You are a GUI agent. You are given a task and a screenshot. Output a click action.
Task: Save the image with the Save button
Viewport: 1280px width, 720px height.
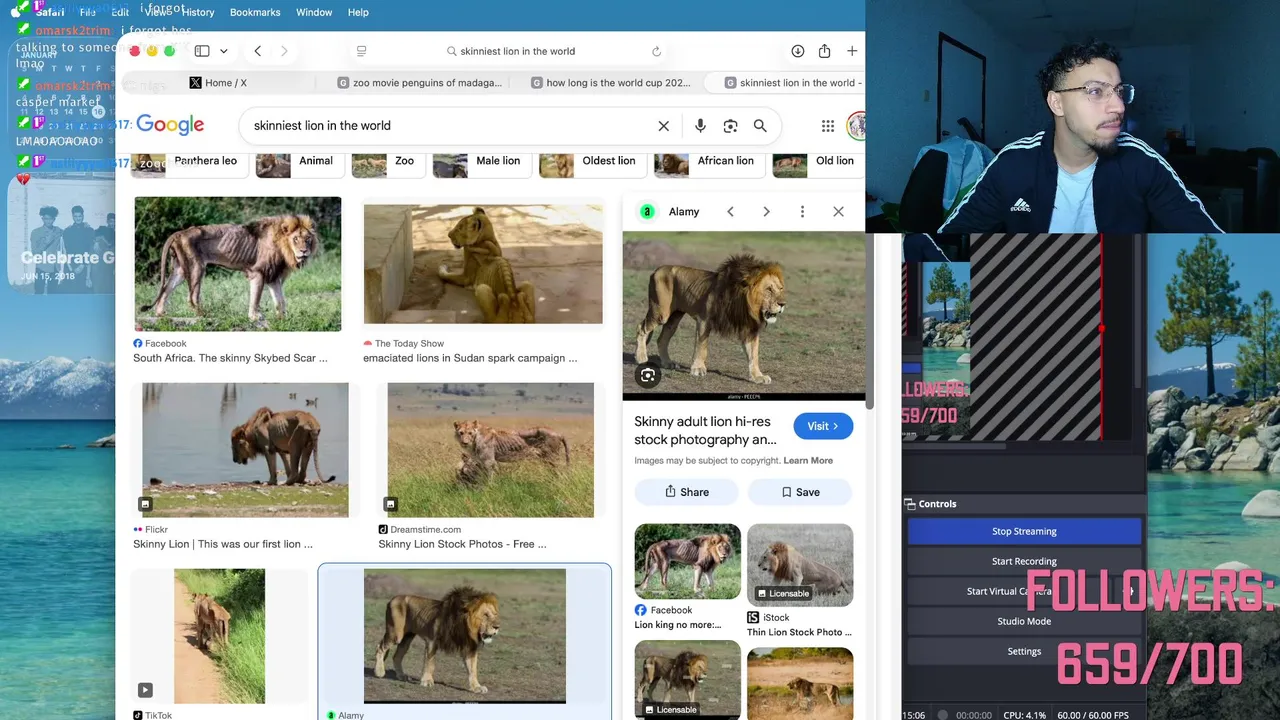coord(800,492)
